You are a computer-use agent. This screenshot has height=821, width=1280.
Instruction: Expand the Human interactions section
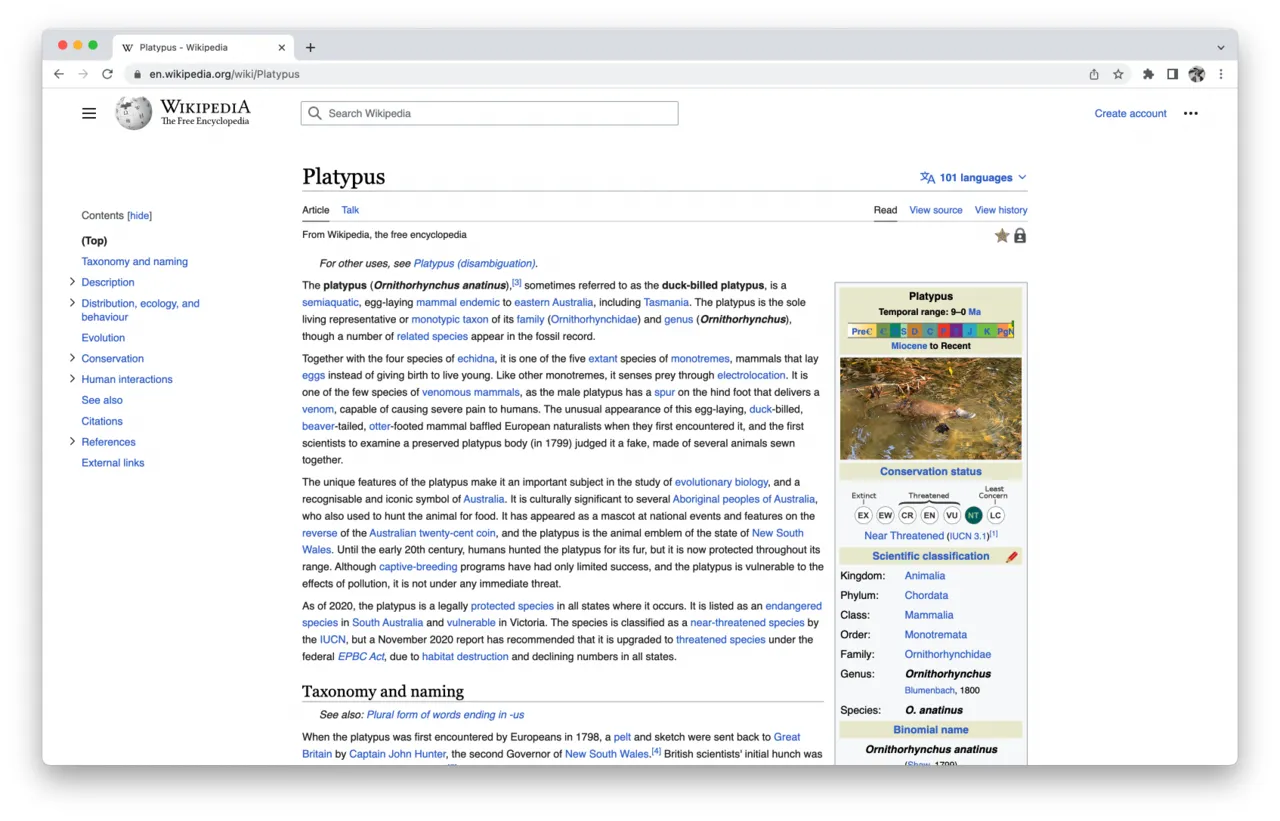[x=72, y=379]
